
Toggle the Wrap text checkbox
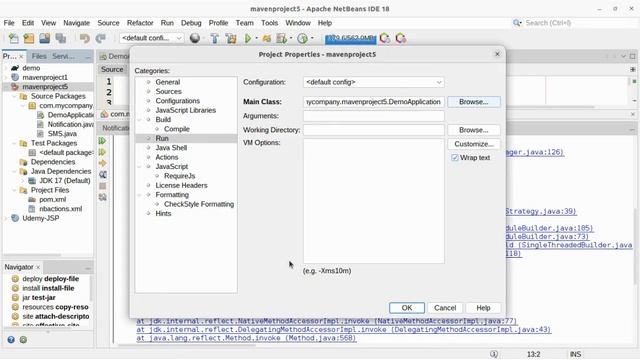pos(455,158)
